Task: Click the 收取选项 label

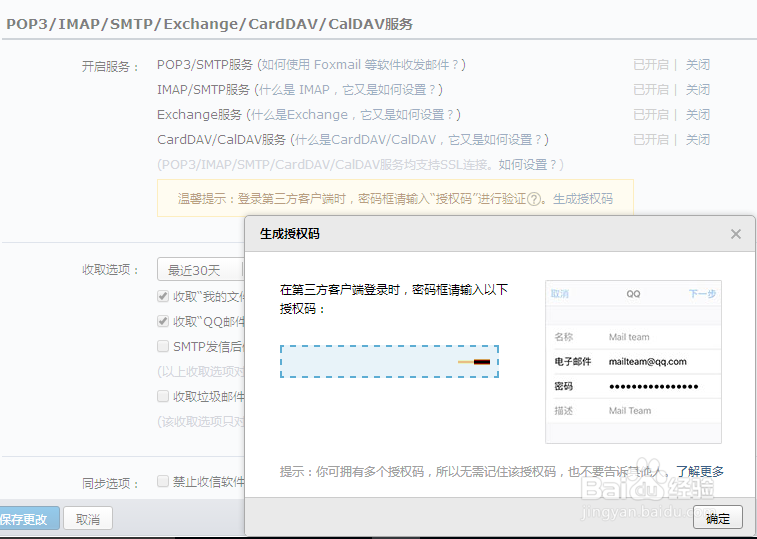Action: pos(111,270)
